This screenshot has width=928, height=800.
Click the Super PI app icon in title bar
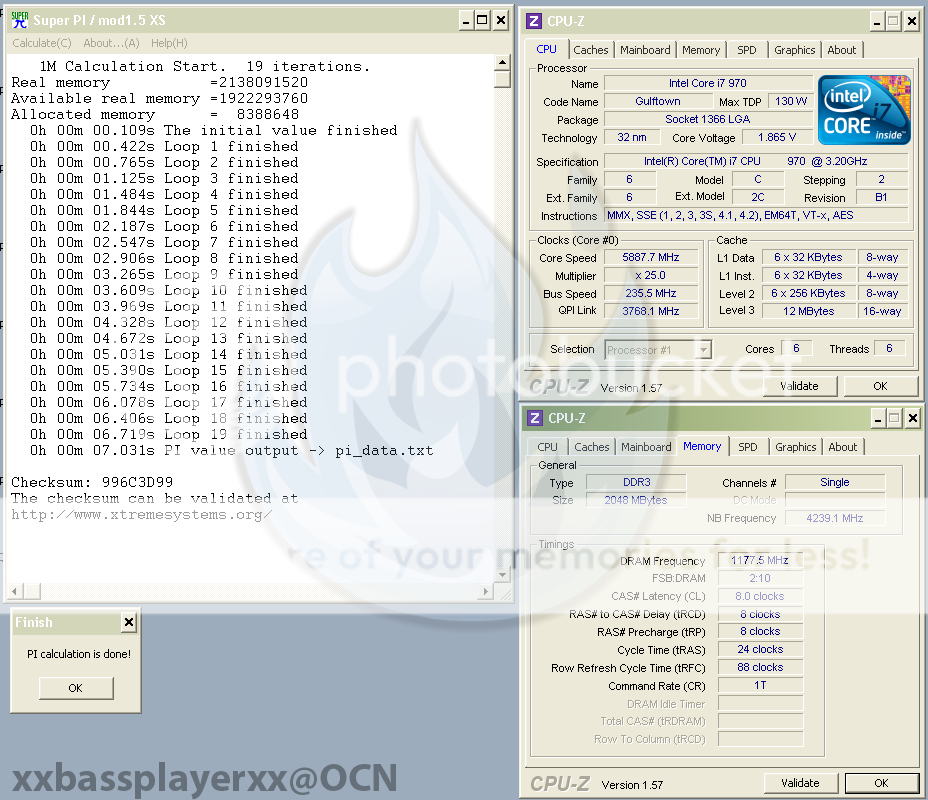(20, 20)
